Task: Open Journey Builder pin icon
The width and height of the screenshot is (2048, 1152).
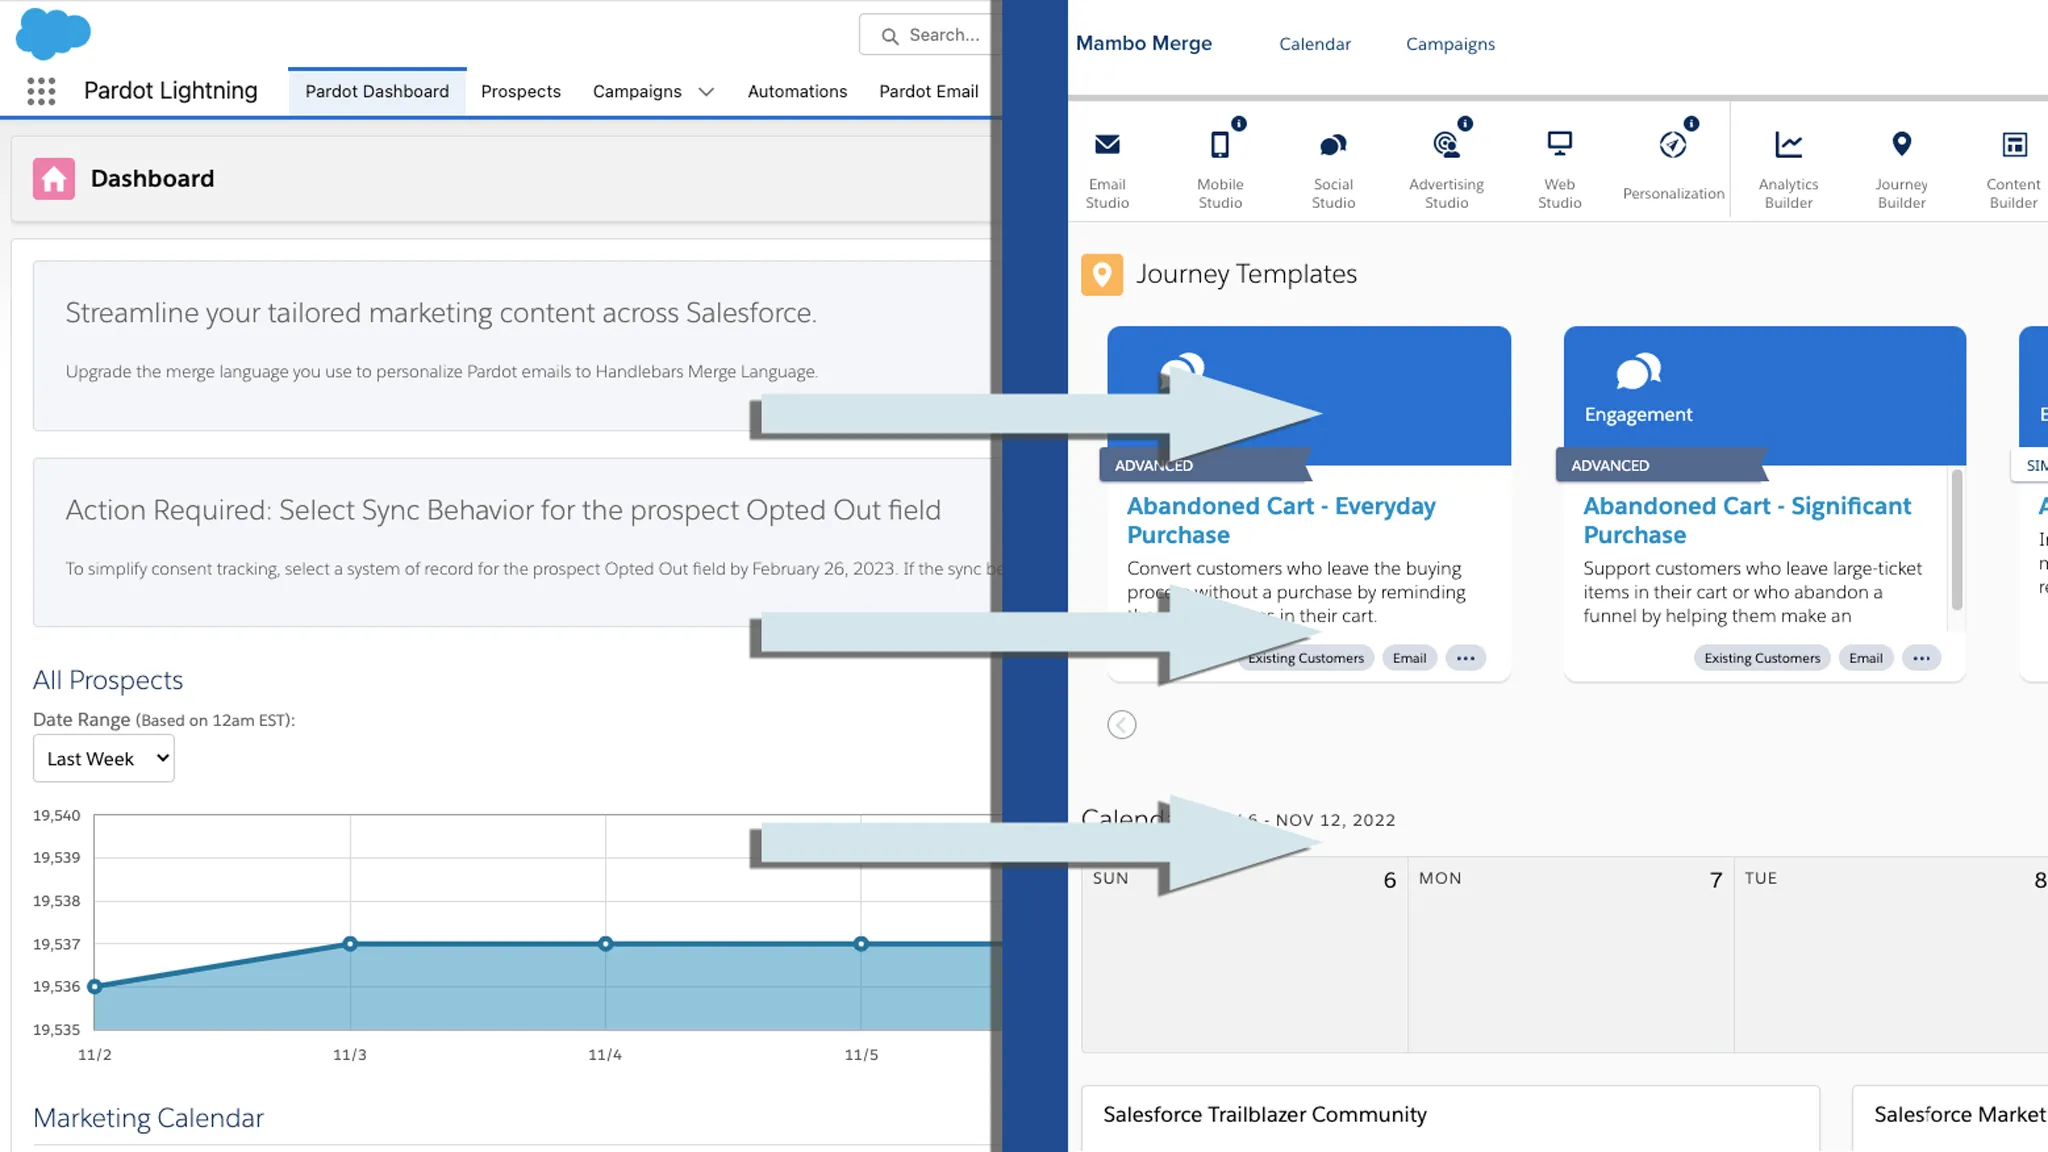Action: tap(1901, 145)
